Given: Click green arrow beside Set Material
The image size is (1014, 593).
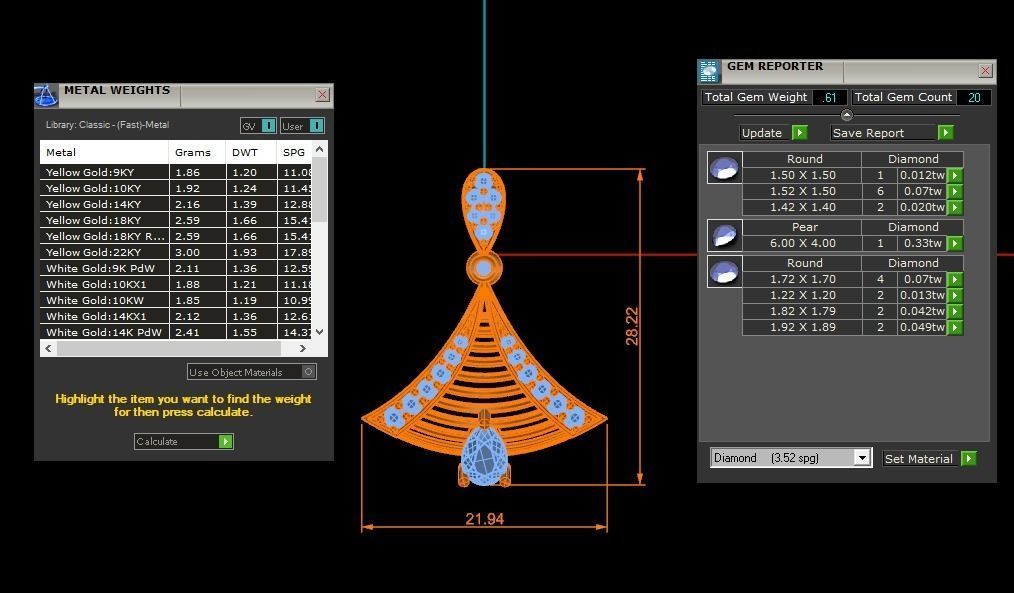Looking at the screenshot, I should 969,458.
